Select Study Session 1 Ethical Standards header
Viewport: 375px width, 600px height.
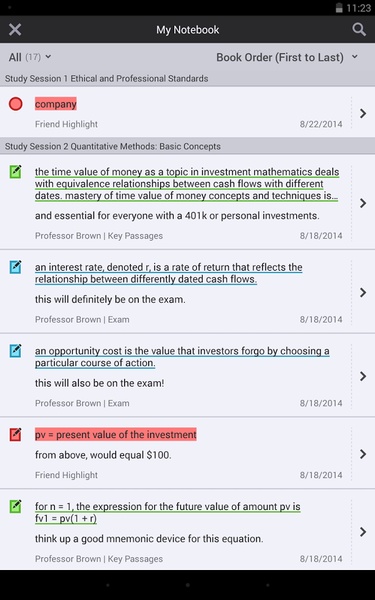click(188, 78)
